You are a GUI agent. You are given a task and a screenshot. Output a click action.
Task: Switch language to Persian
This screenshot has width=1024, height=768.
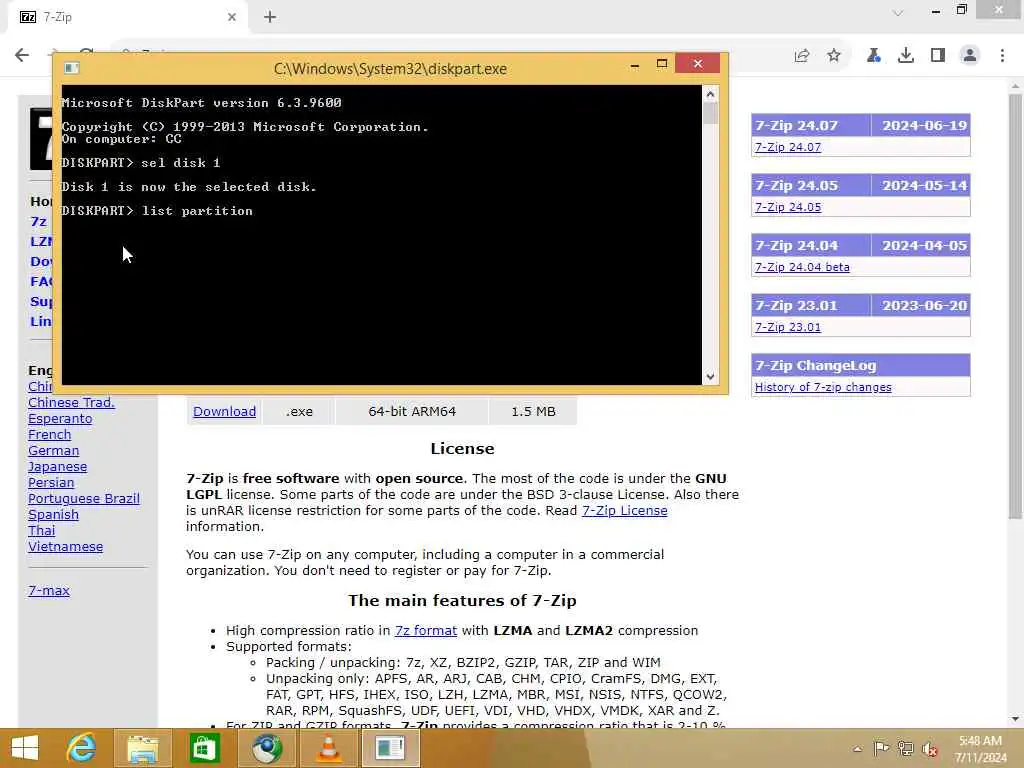51,483
